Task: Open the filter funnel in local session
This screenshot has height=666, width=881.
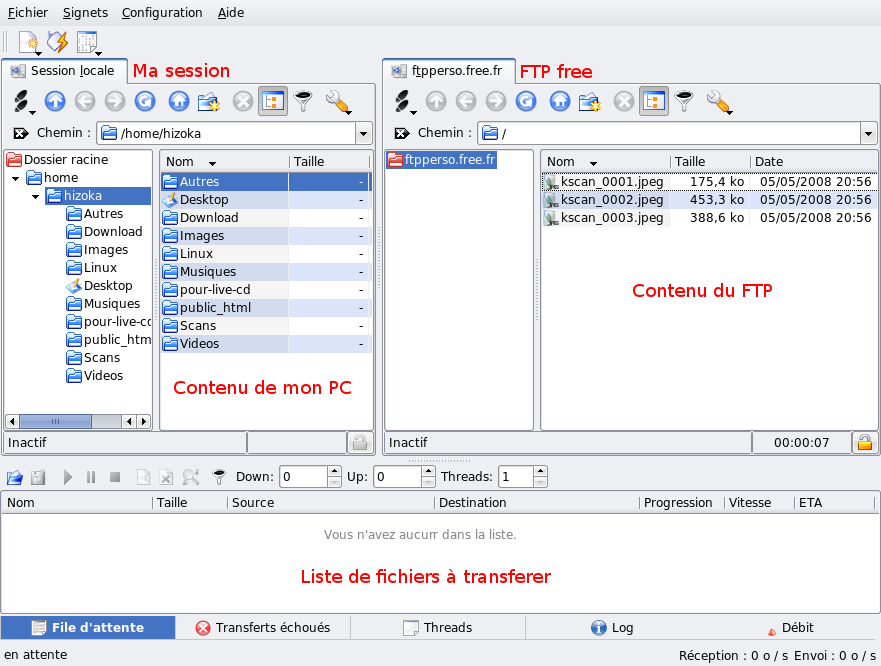Action: point(303,101)
